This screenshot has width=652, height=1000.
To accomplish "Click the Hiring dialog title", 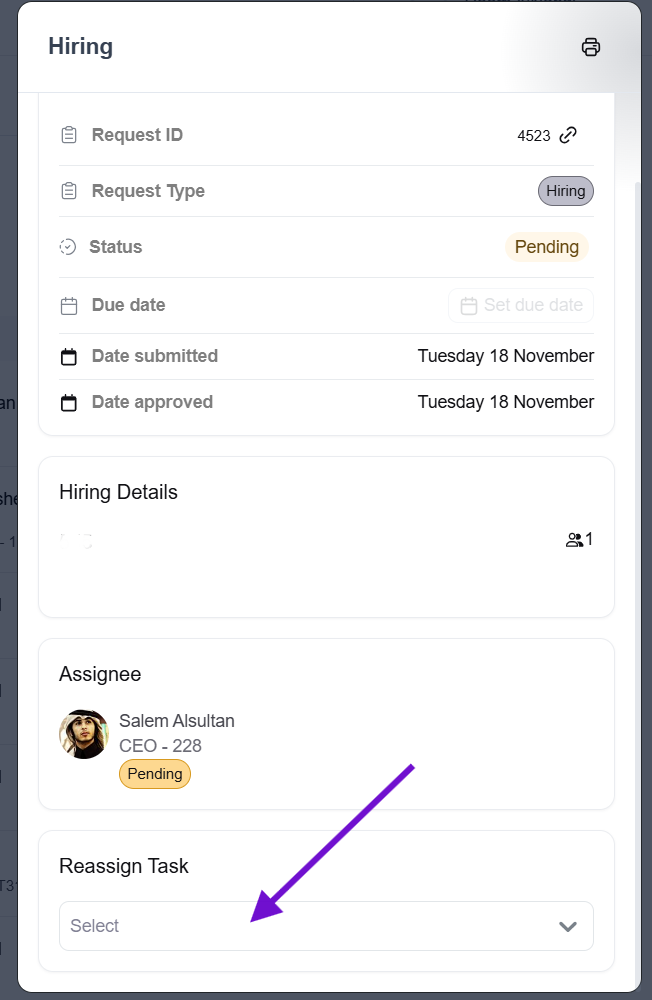I will (80, 47).
